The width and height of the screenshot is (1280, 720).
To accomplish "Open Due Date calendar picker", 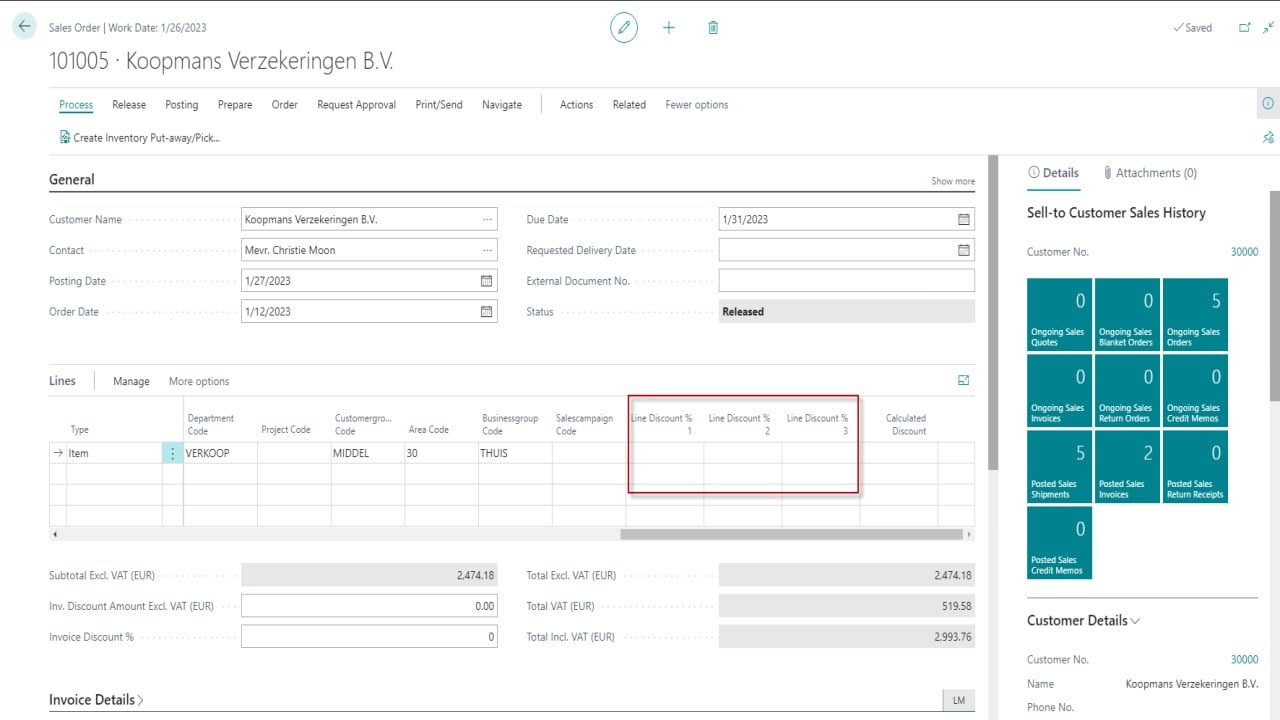I will [x=964, y=220].
